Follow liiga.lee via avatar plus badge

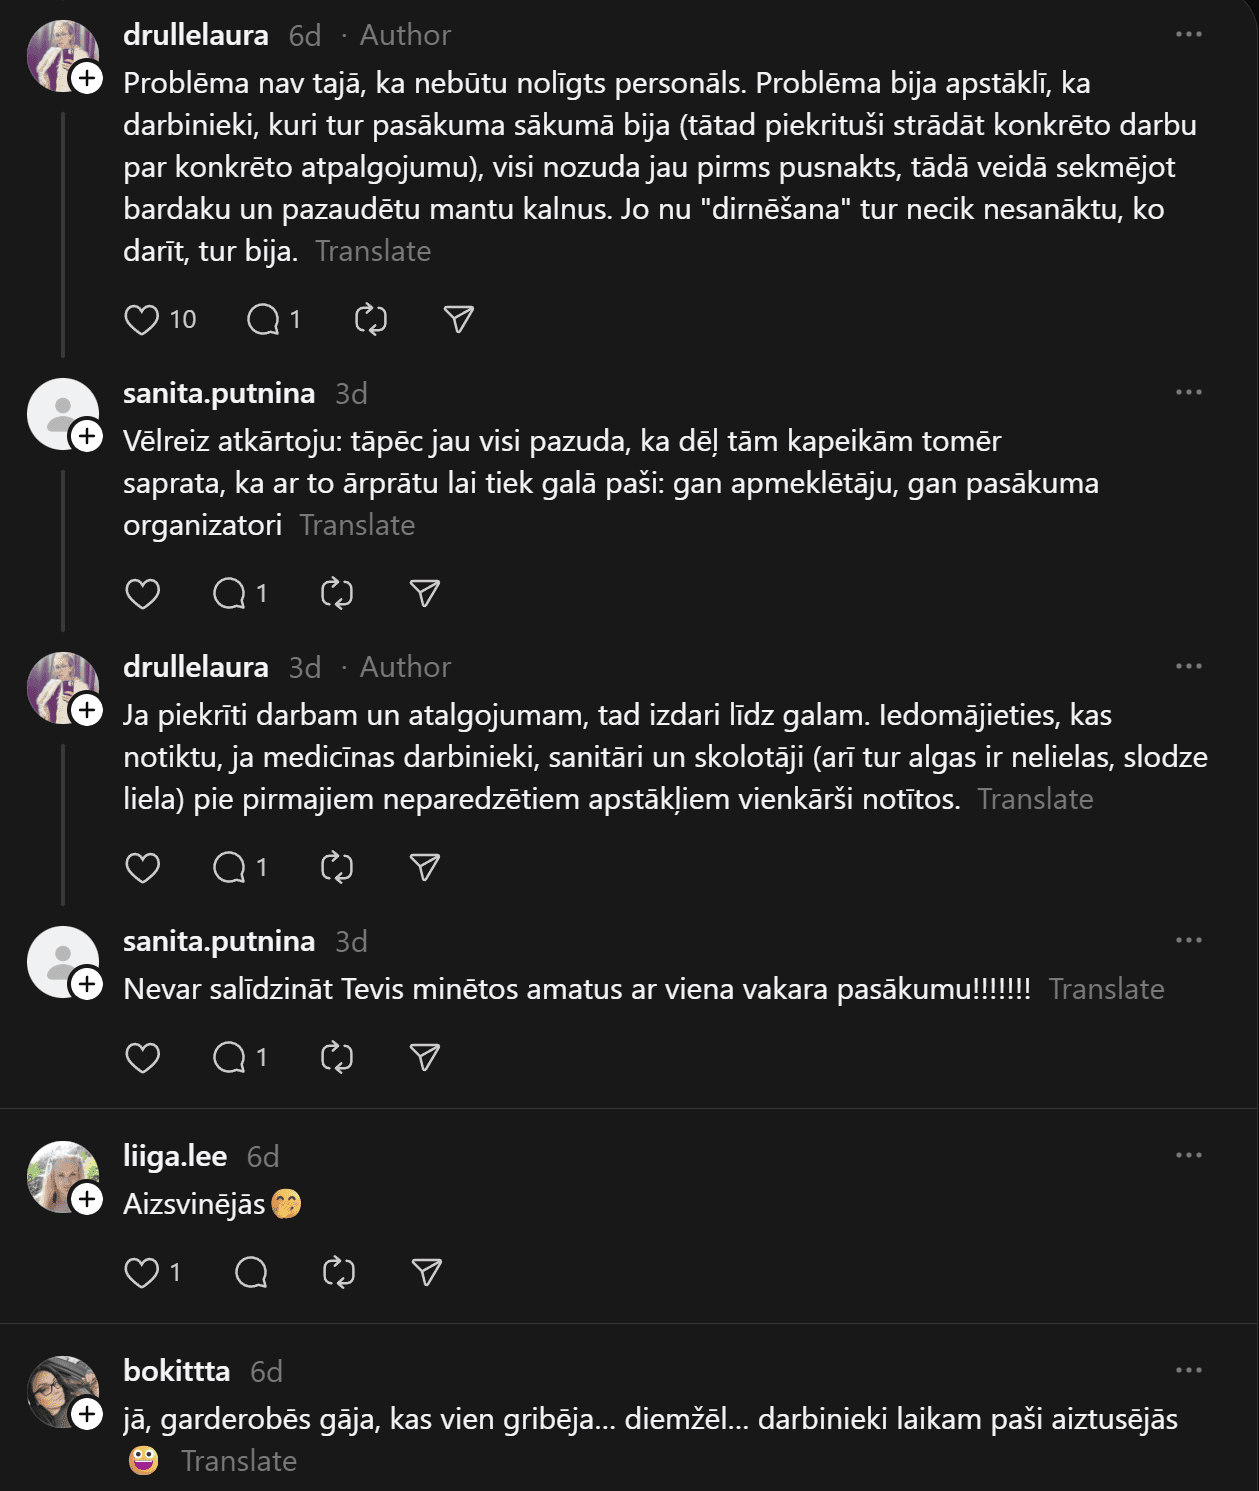87,1199
